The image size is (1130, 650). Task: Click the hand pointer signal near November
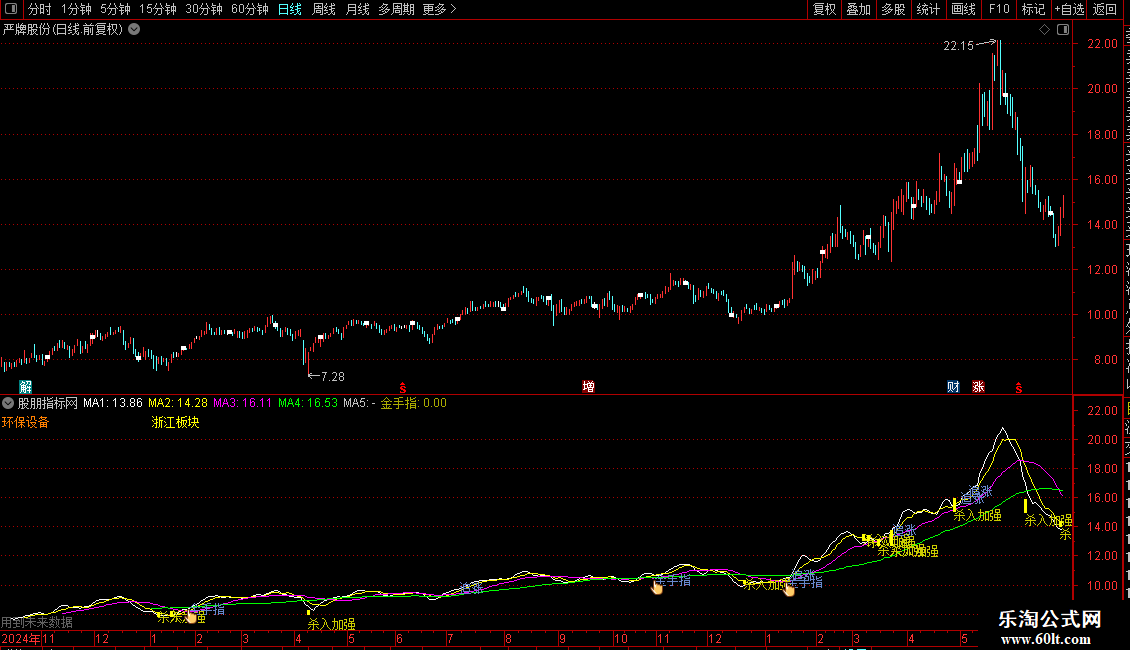657,588
